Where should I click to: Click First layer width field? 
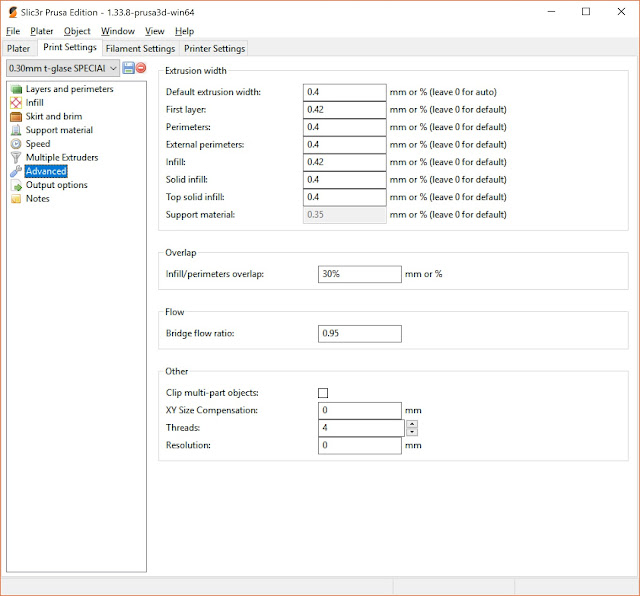(344, 110)
